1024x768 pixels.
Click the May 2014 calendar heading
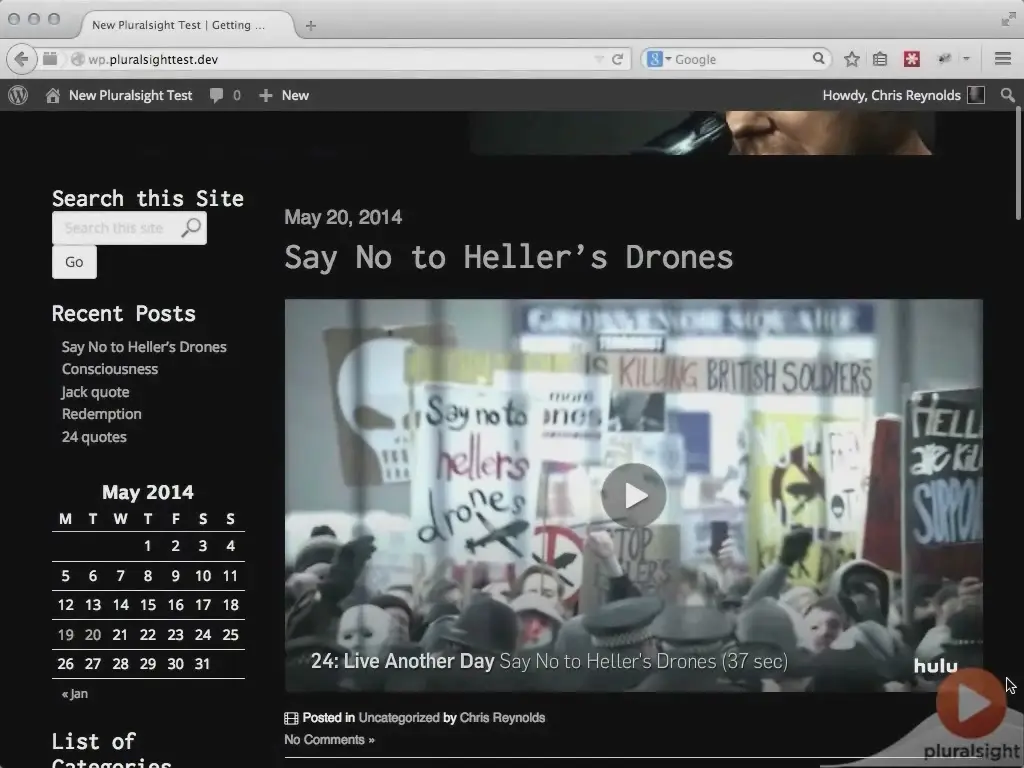click(x=148, y=492)
